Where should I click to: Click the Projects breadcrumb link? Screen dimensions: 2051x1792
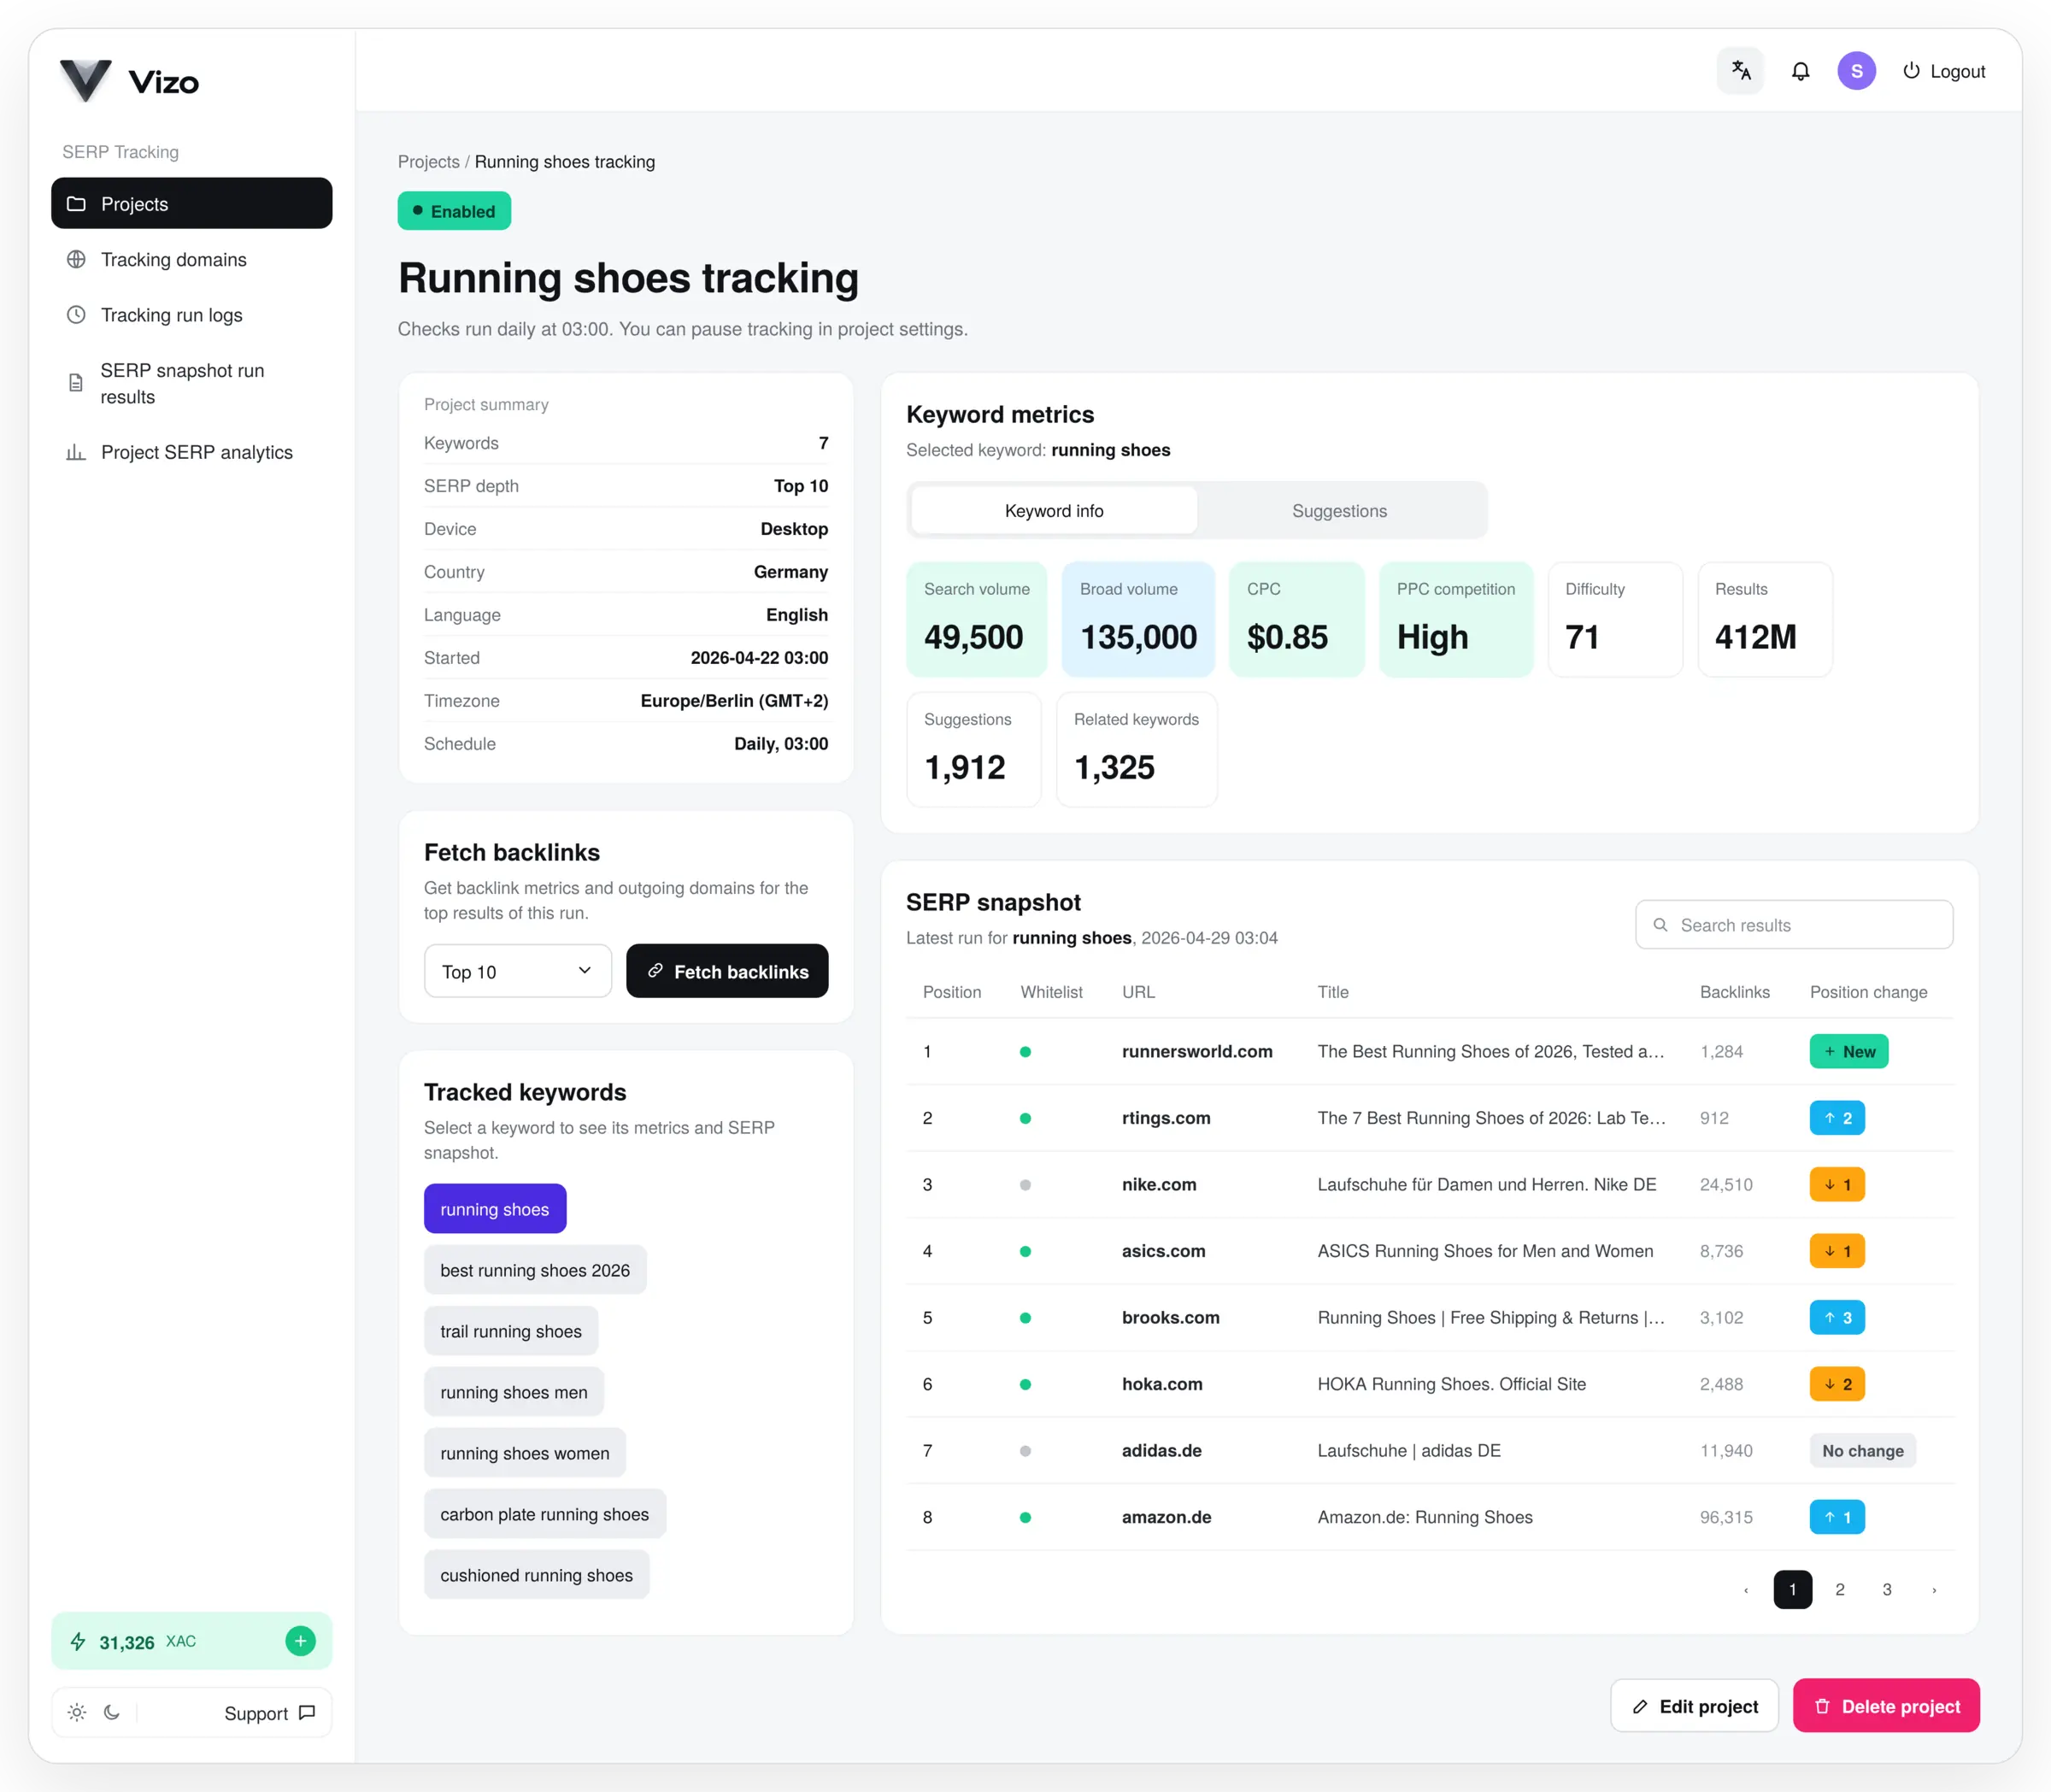click(429, 162)
